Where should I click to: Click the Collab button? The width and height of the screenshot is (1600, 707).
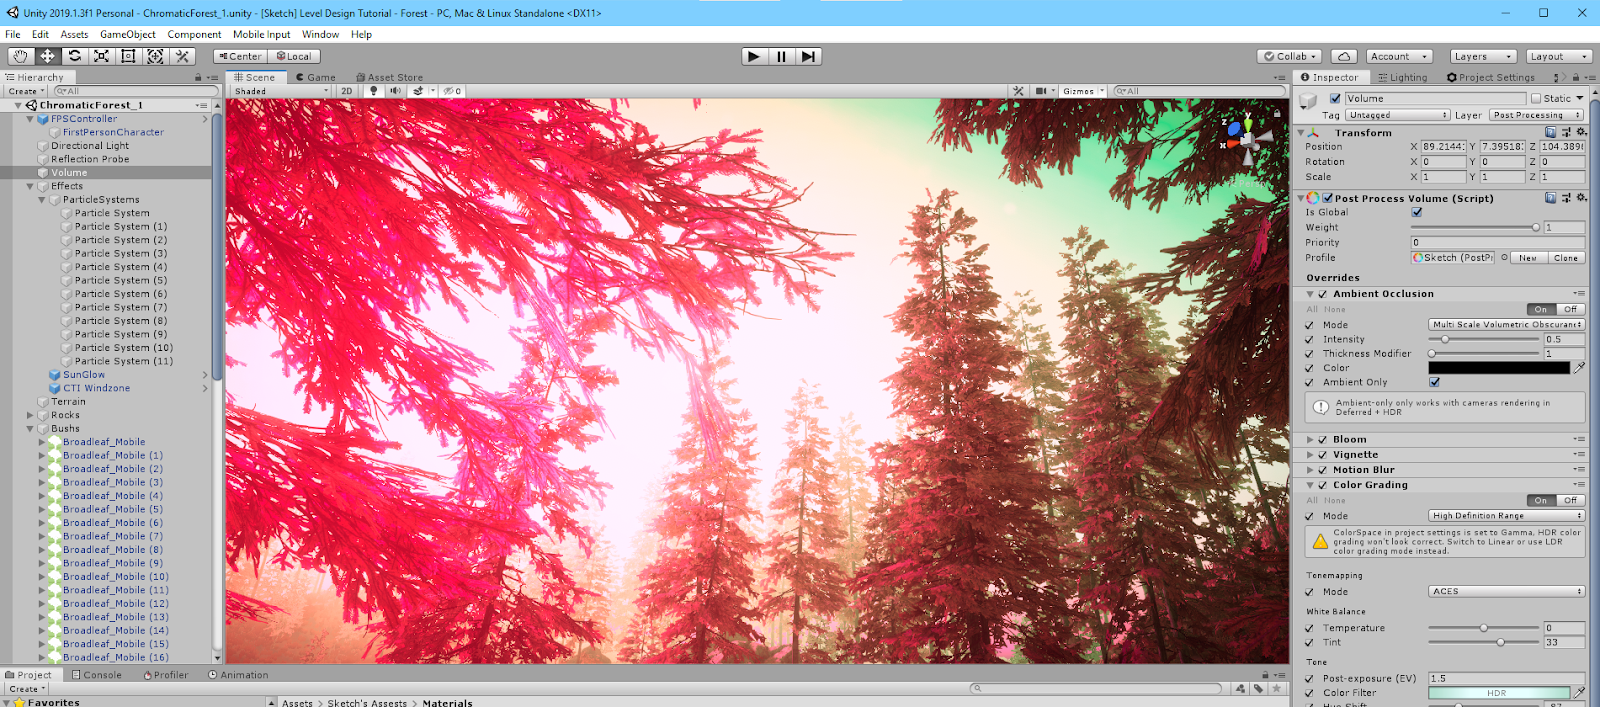[x=1291, y=56]
